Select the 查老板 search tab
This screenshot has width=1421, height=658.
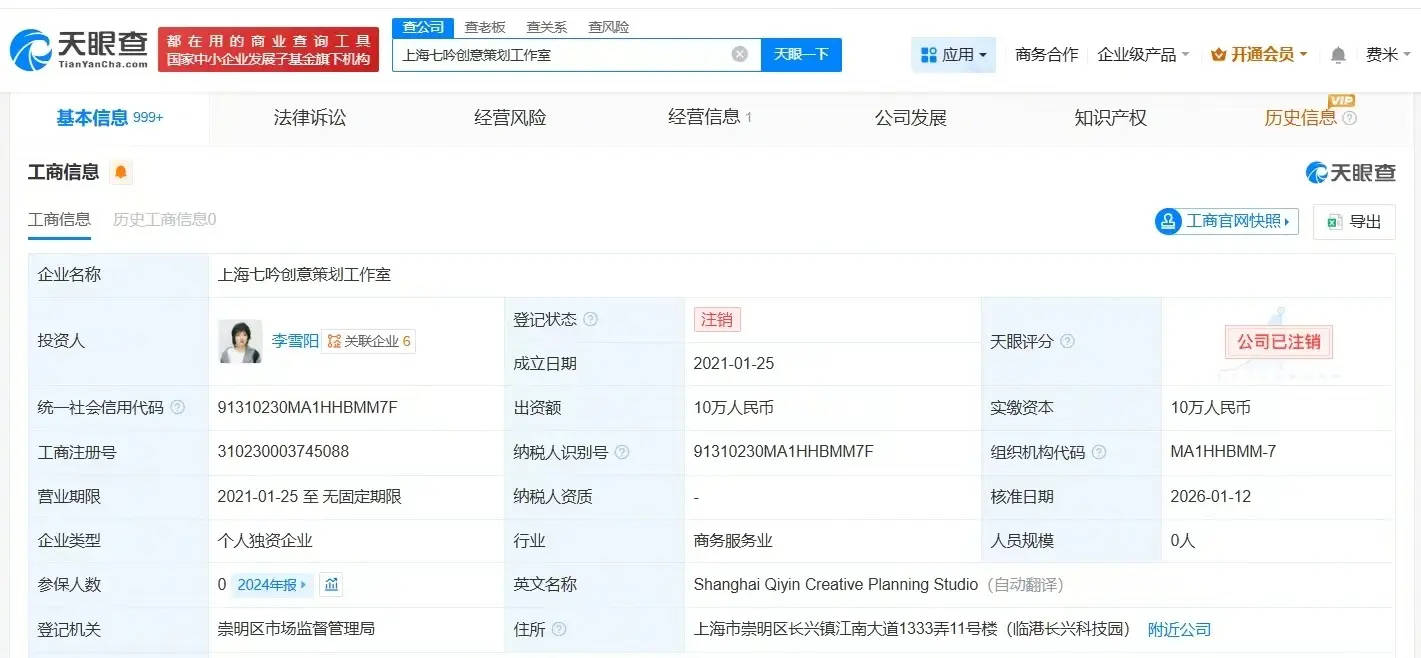485,27
